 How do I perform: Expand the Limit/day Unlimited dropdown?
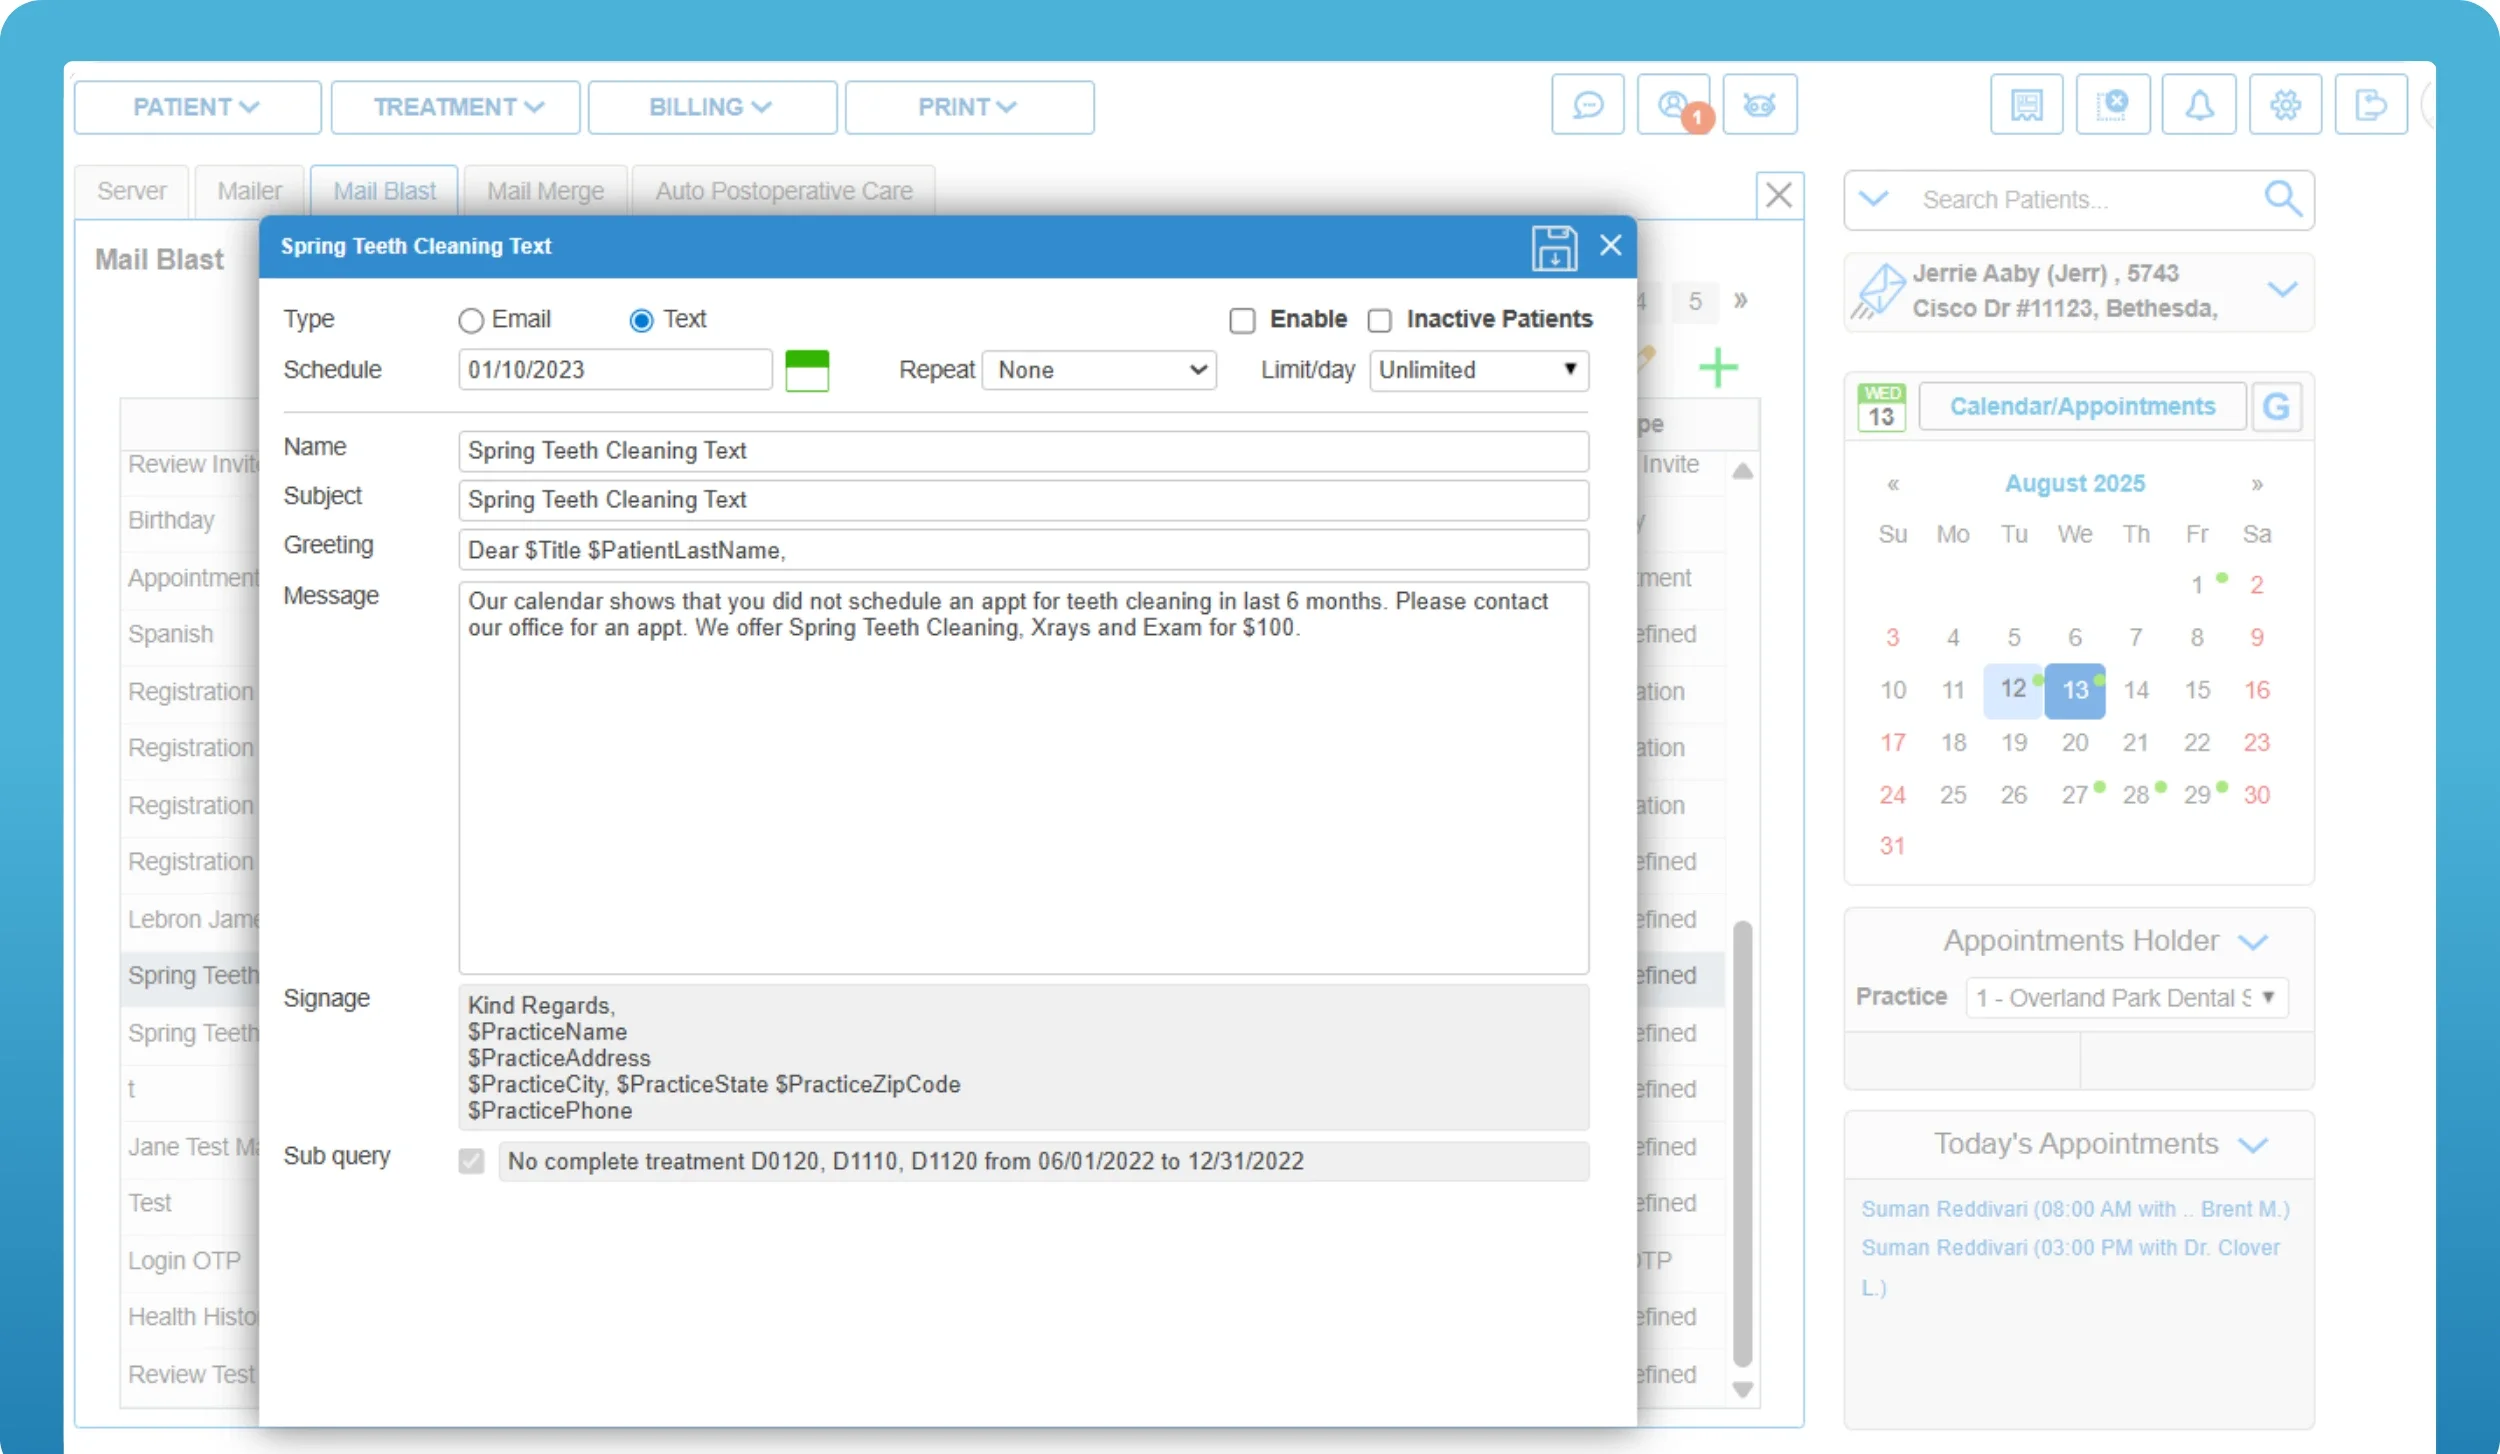1478,371
